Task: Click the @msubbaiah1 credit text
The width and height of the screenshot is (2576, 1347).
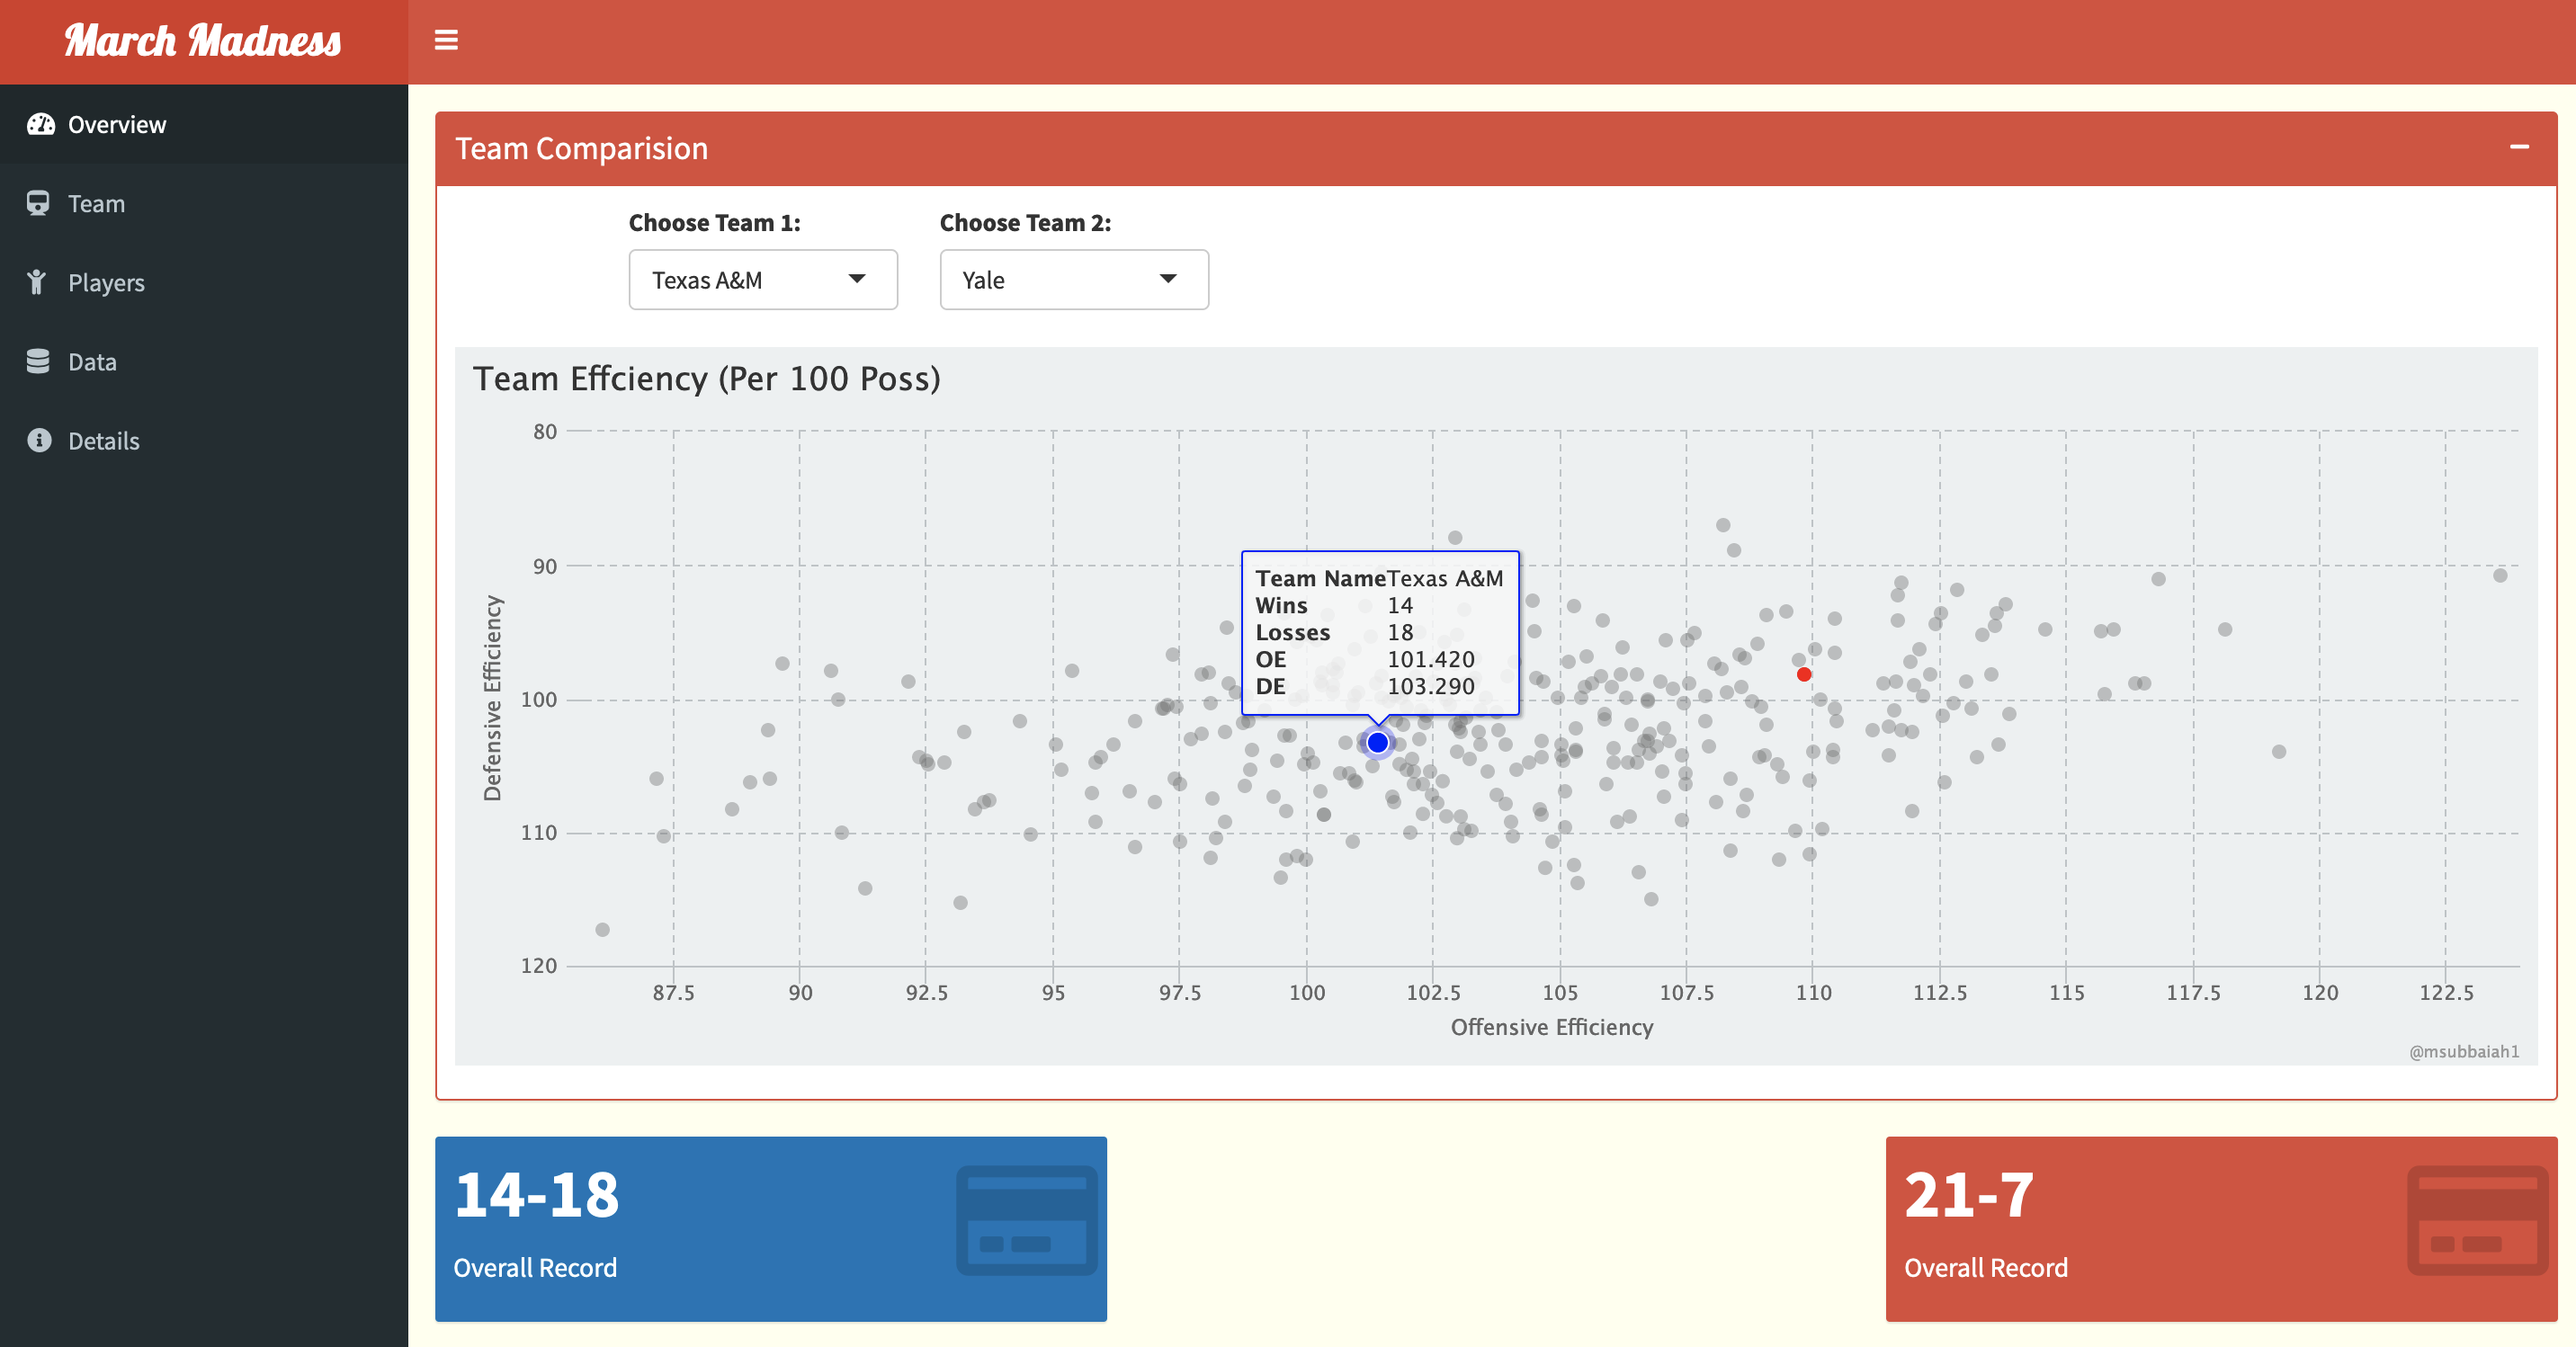Action: coord(2464,1051)
